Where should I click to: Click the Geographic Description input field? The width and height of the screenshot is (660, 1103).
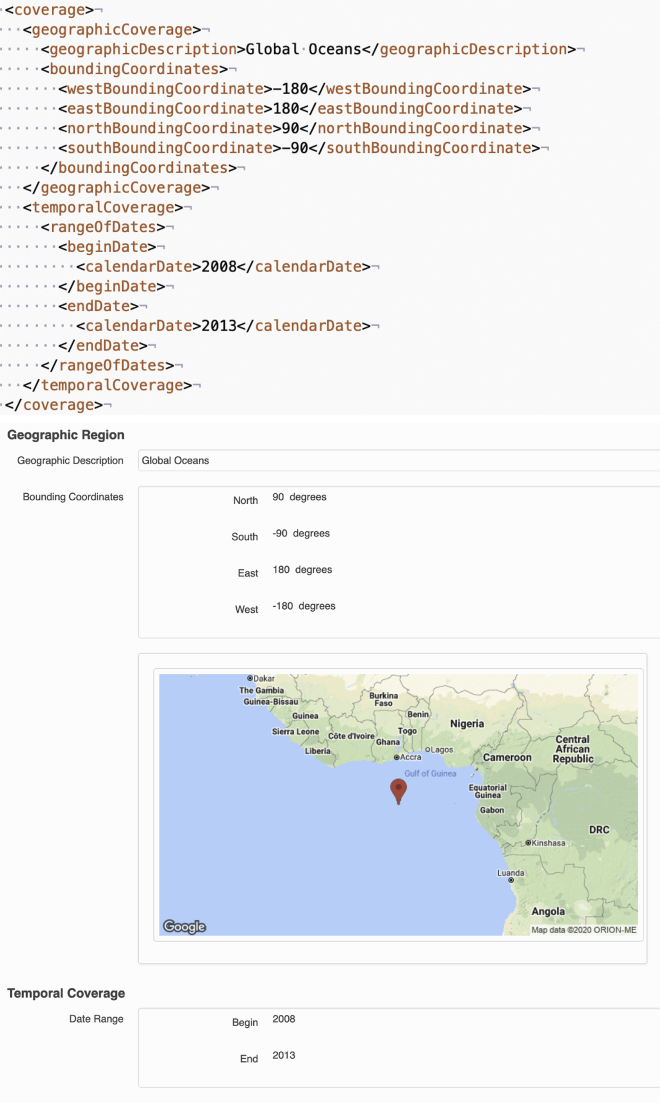[398, 461]
